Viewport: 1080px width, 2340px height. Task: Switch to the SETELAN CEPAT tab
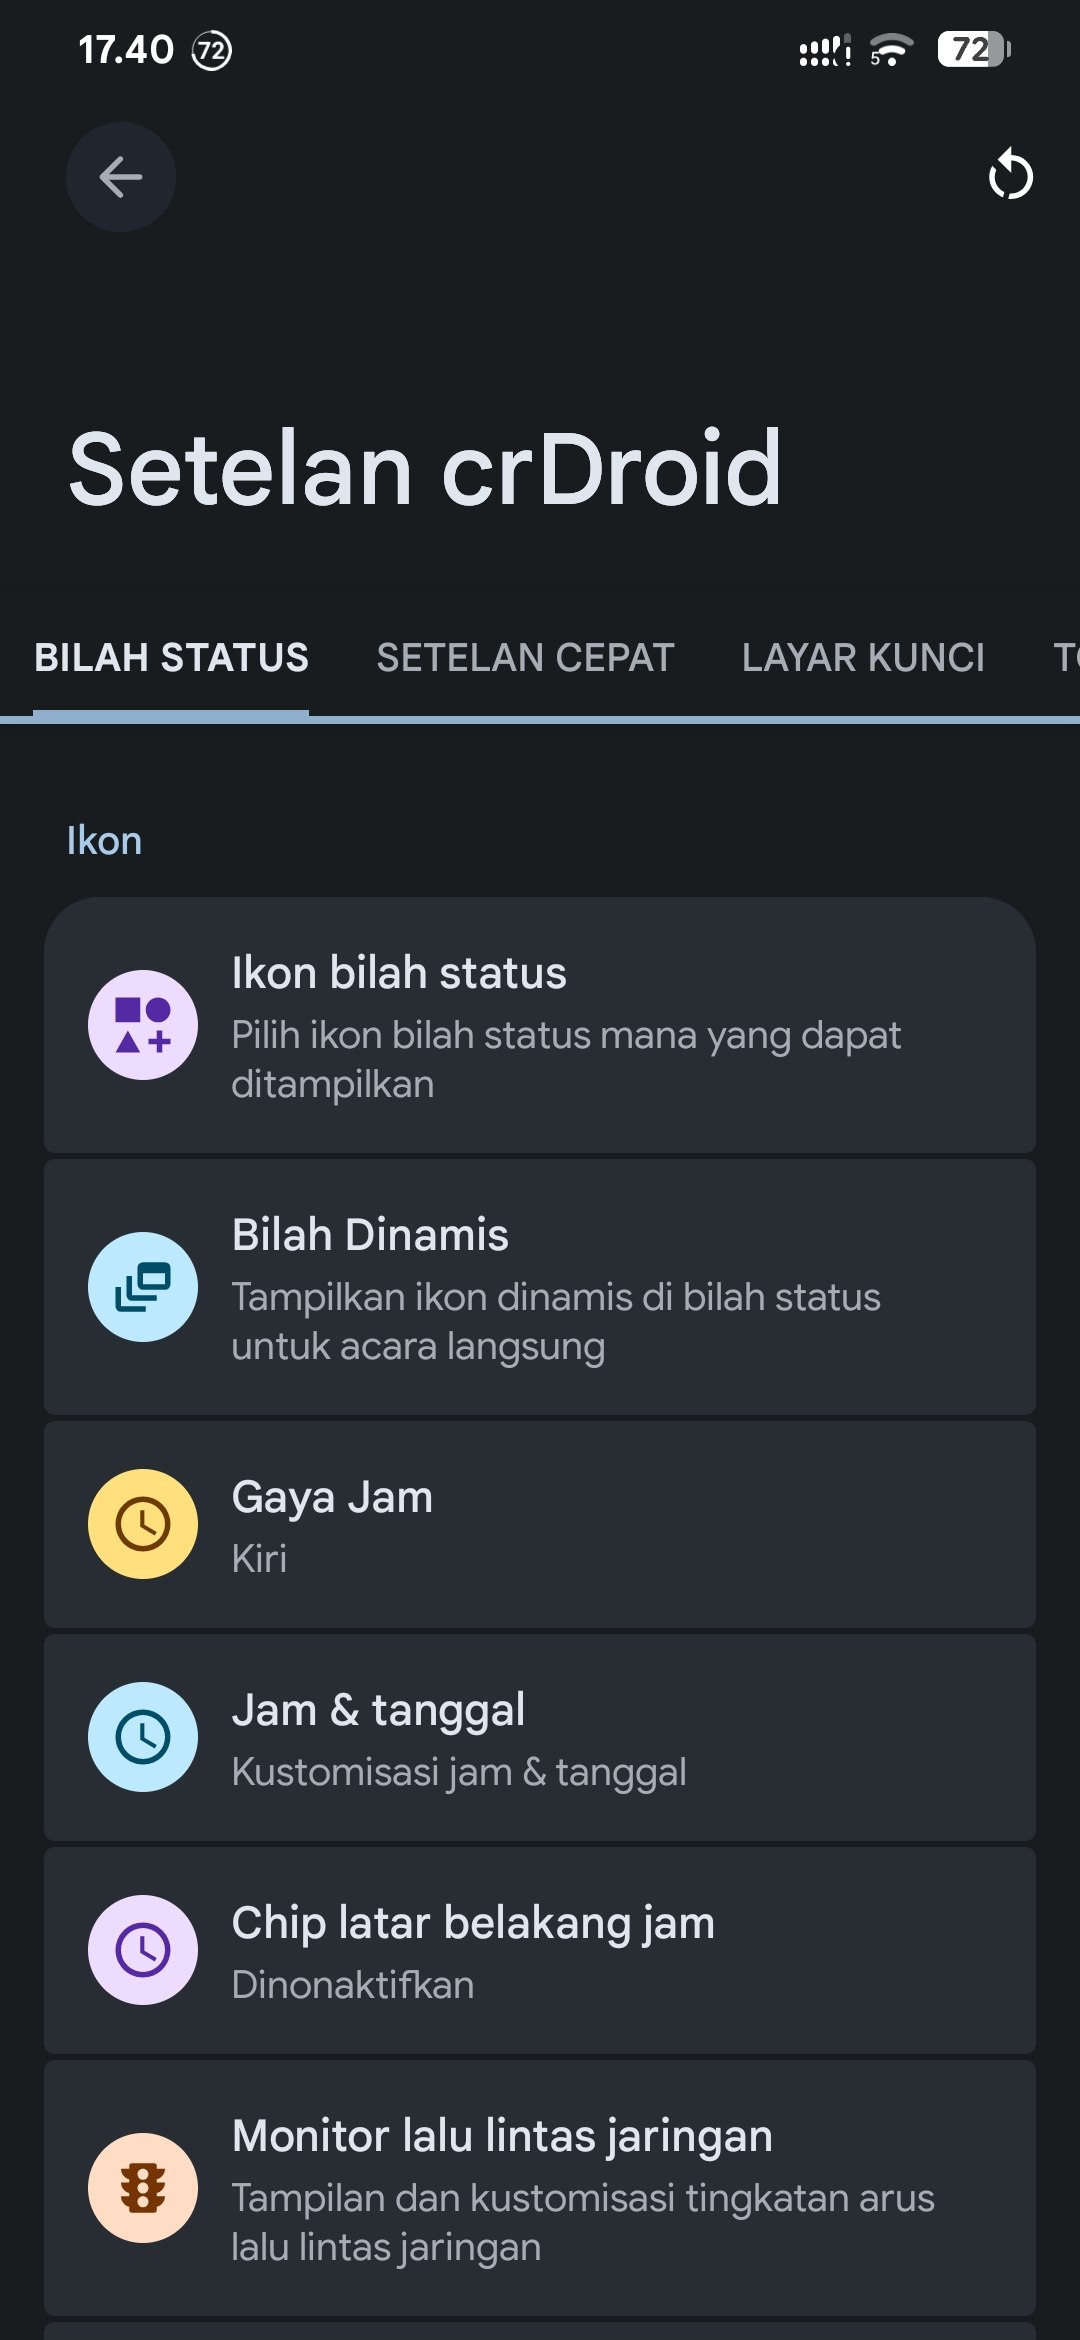click(525, 658)
